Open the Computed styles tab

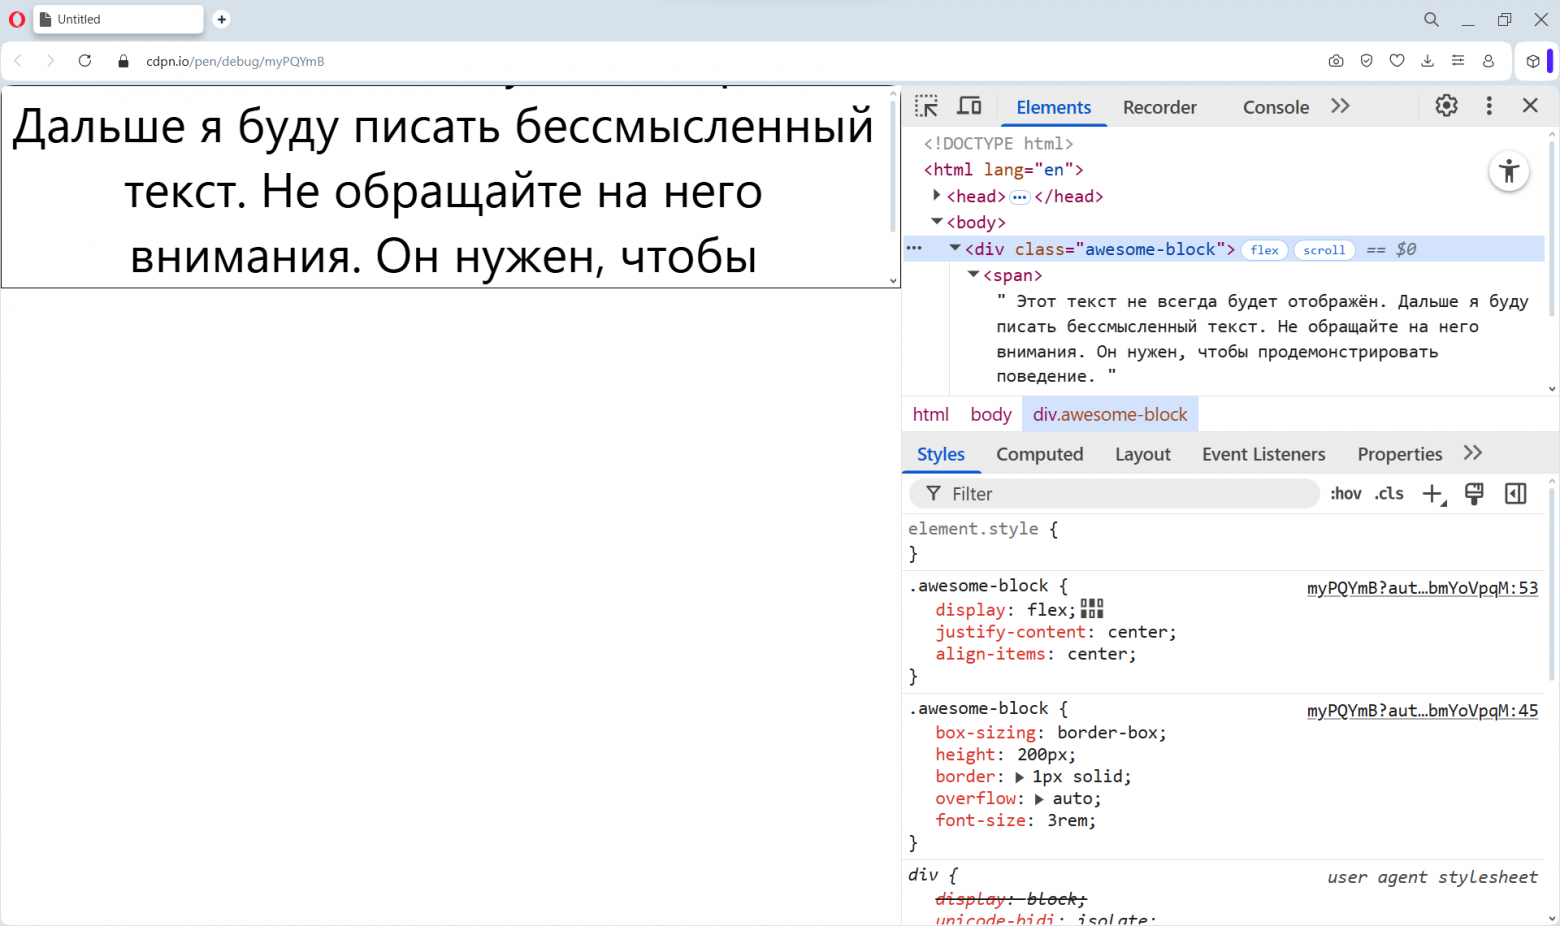[x=1040, y=454]
